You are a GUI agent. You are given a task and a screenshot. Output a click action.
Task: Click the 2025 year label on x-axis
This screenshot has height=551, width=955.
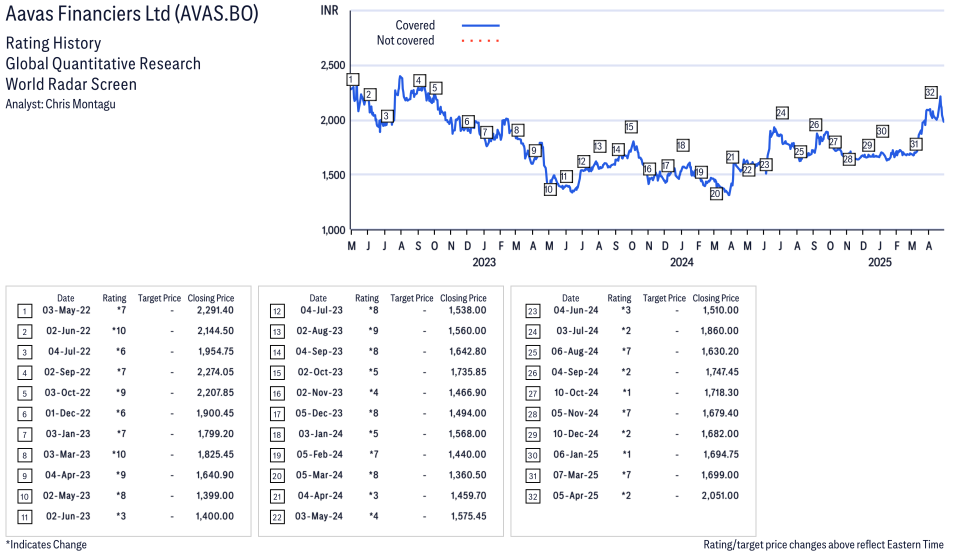click(879, 262)
